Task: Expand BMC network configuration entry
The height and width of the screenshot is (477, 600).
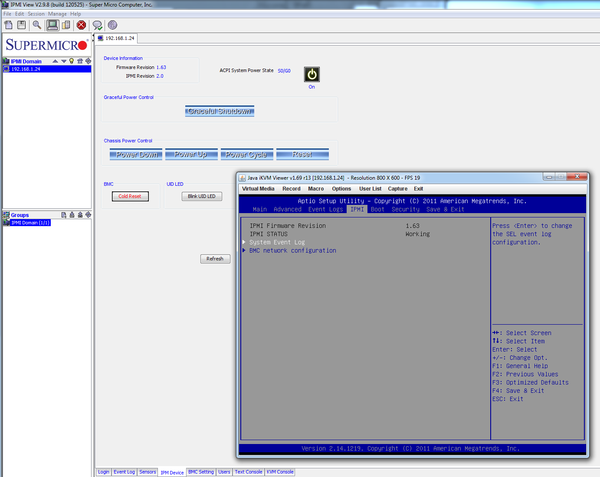Action: (292, 250)
